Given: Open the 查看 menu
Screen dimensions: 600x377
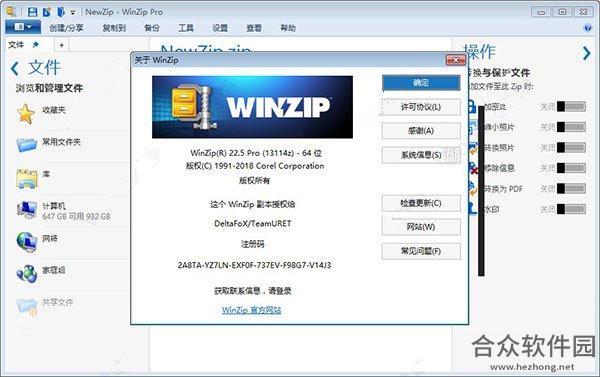Looking at the screenshot, I should pos(254,28).
